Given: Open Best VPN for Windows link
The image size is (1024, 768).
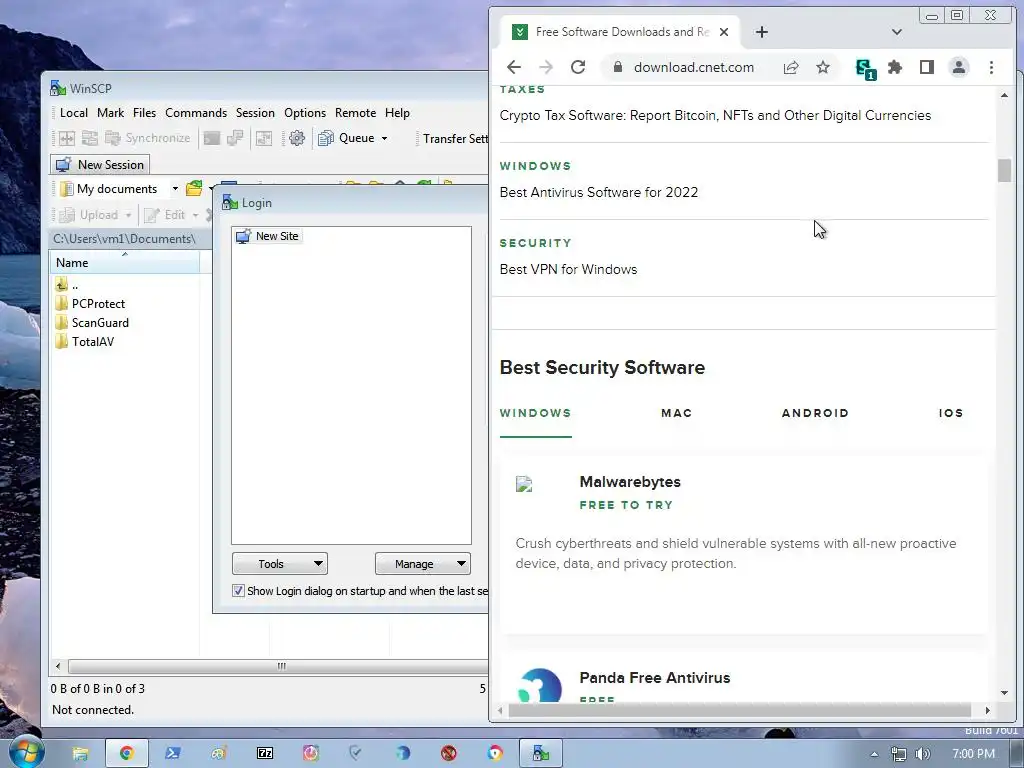Looking at the screenshot, I should (x=568, y=270).
